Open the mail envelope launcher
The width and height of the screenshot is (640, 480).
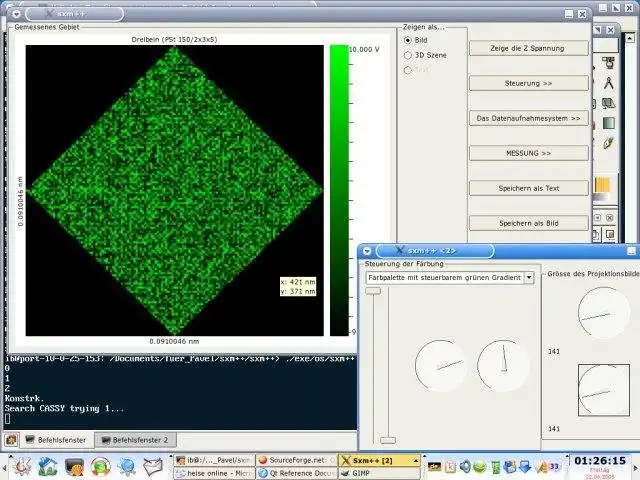click(x=153, y=467)
